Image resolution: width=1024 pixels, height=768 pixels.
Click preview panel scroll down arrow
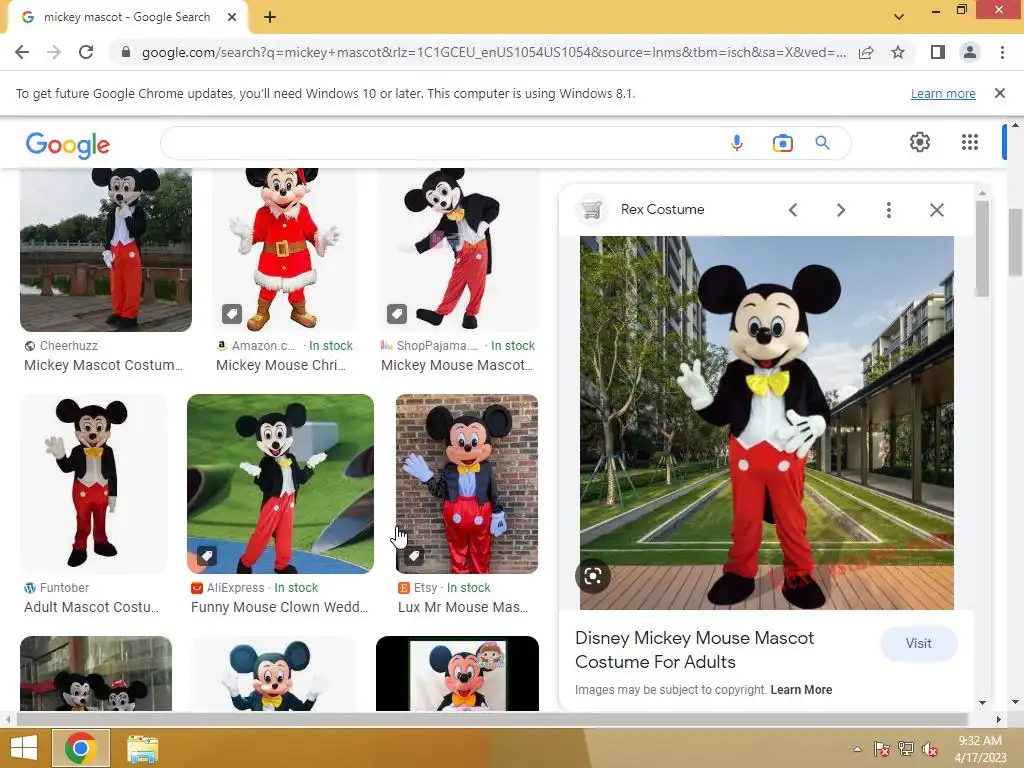coord(982,703)
